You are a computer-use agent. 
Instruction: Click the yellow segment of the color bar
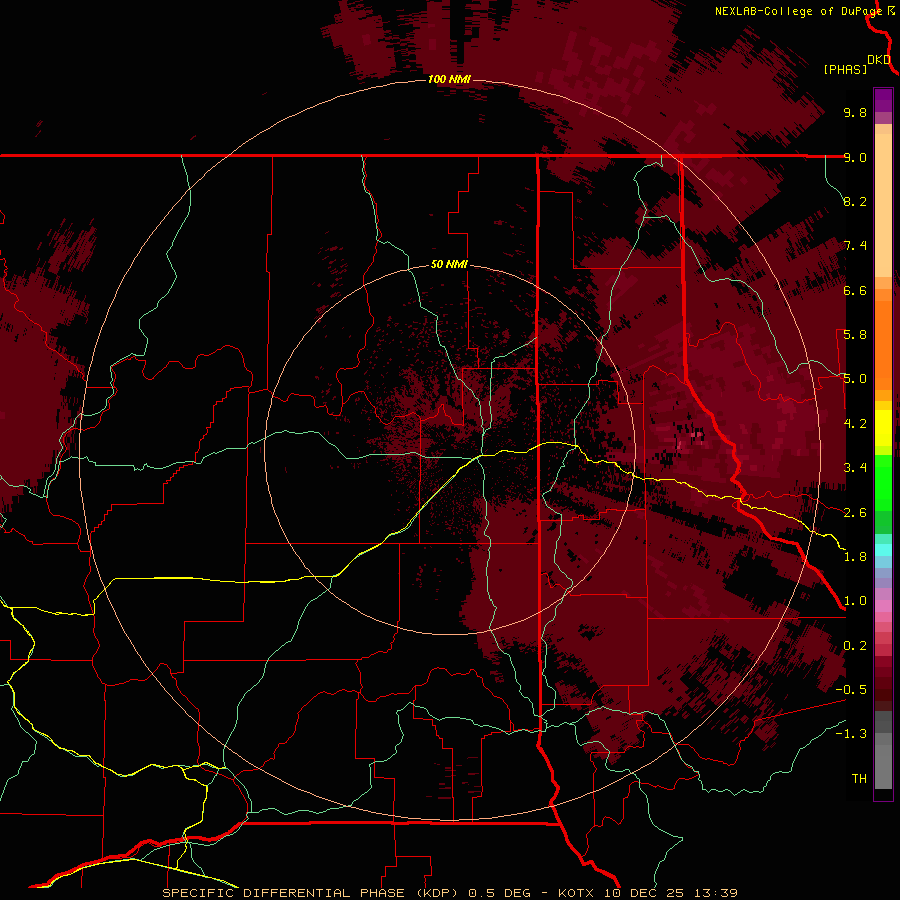pos(883,428)
